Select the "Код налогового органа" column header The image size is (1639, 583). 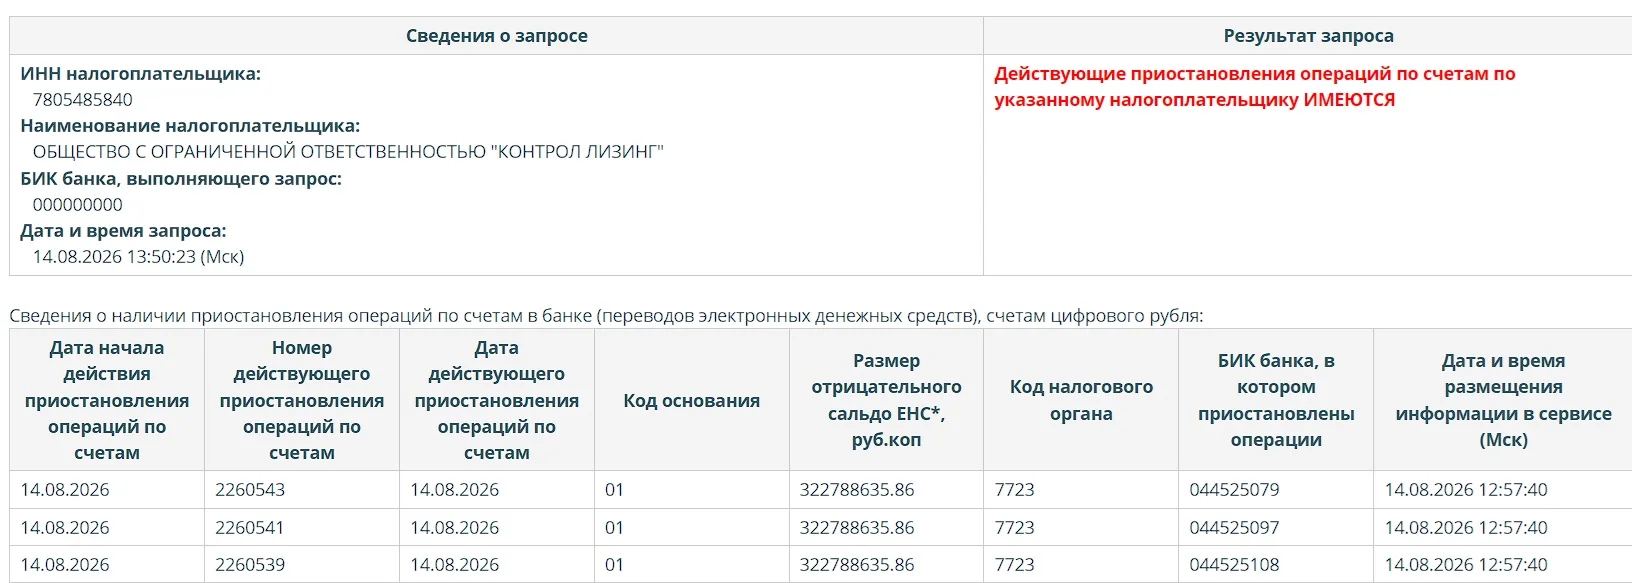[1081, 400]
